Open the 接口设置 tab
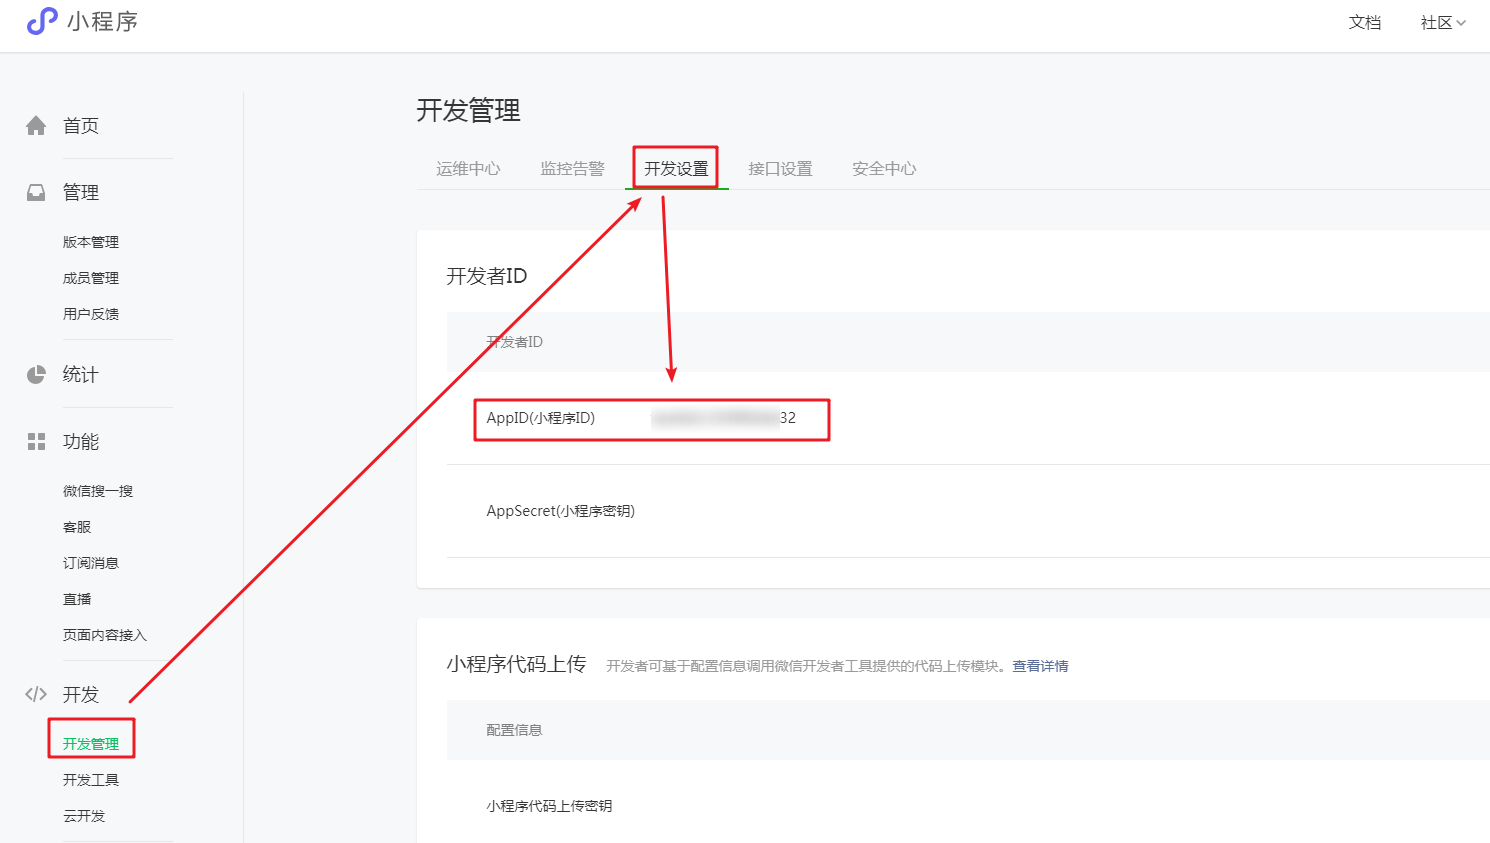 pos(780,169)
